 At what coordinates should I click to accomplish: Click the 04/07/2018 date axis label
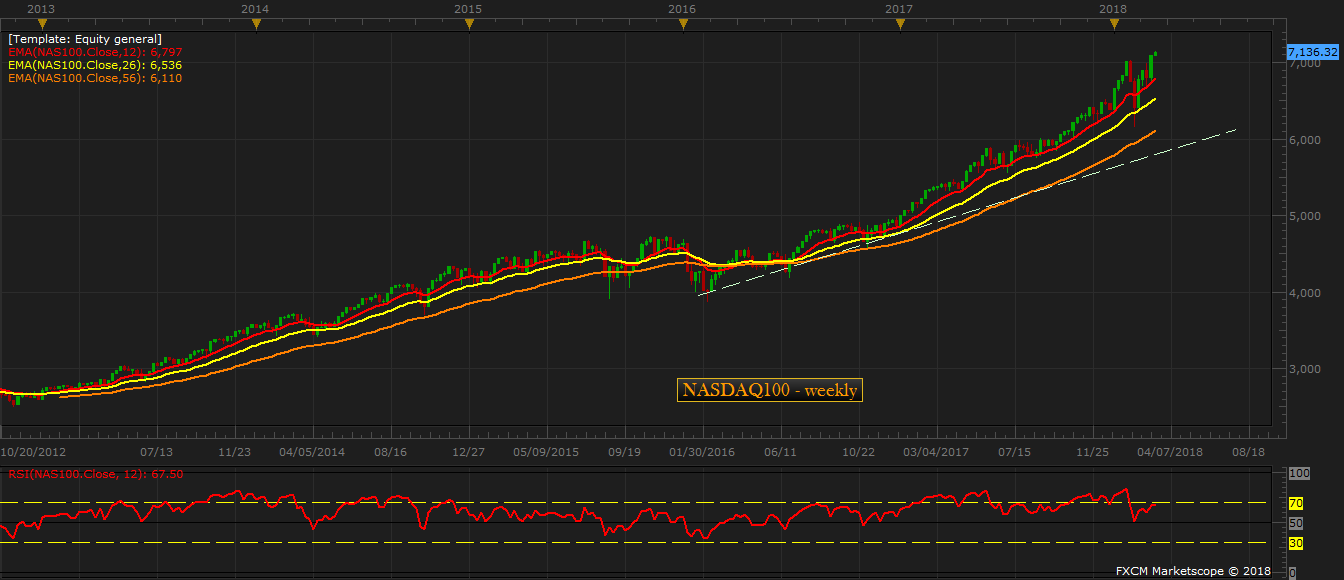pyautogui.click(x=1169, y=452)
